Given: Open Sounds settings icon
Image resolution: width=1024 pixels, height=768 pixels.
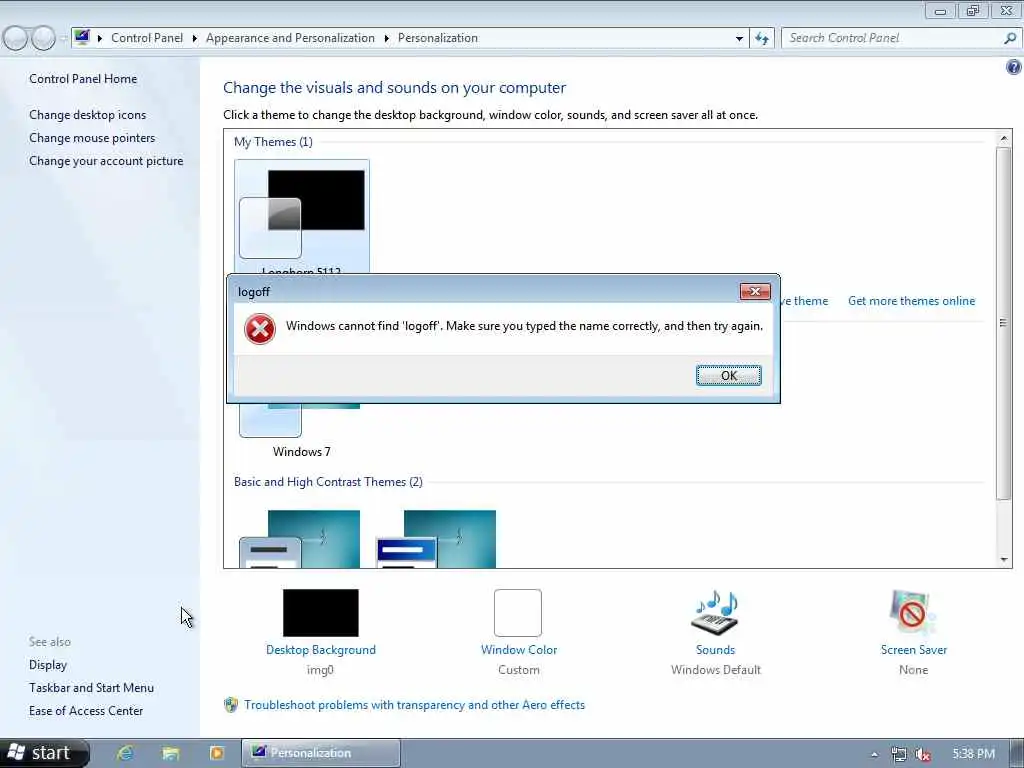Looking at the screenshot, I should [715, 613].
